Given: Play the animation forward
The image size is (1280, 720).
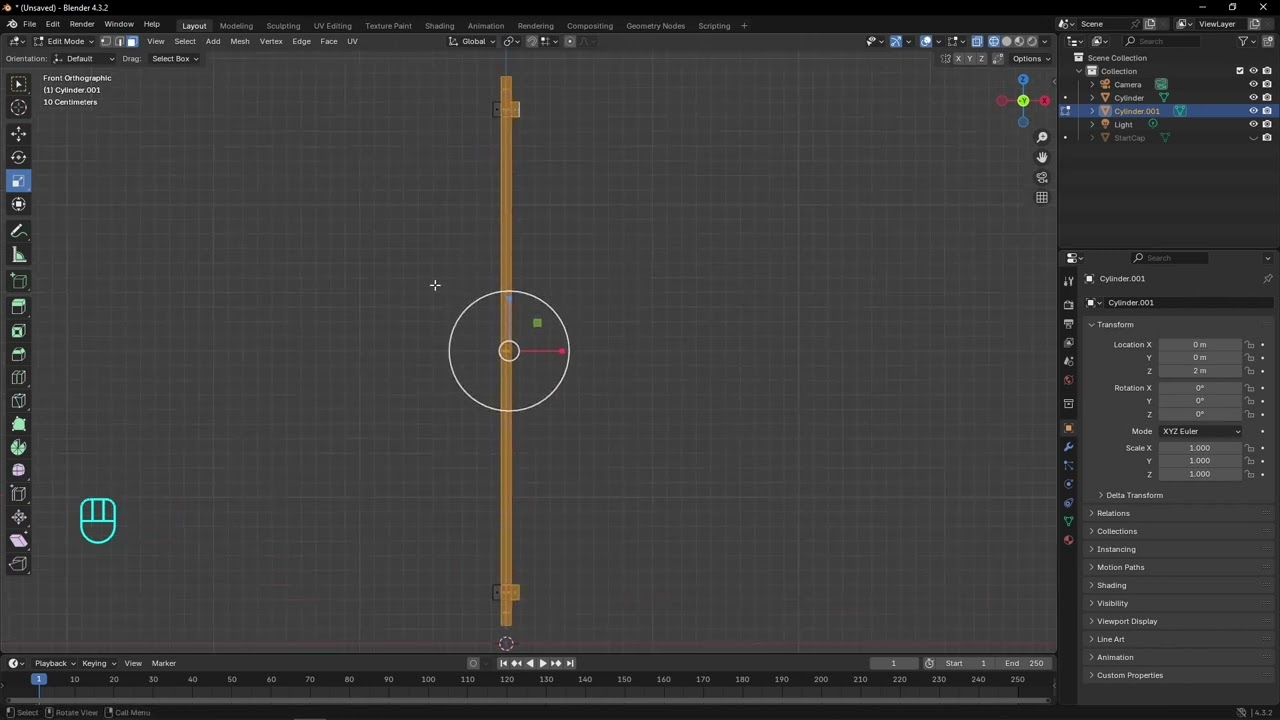Looking at the screenshot, I should coord(543,663).
